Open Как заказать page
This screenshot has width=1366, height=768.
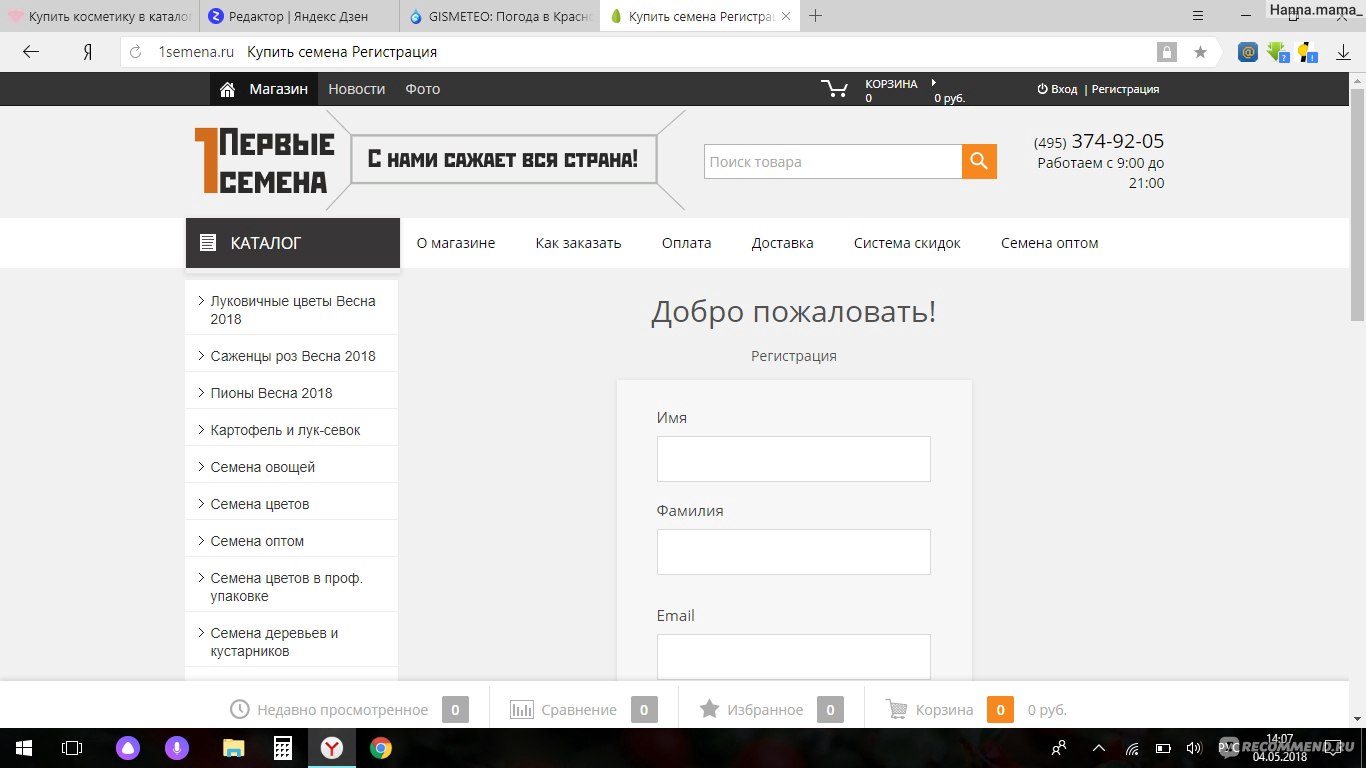coord(578,243)
